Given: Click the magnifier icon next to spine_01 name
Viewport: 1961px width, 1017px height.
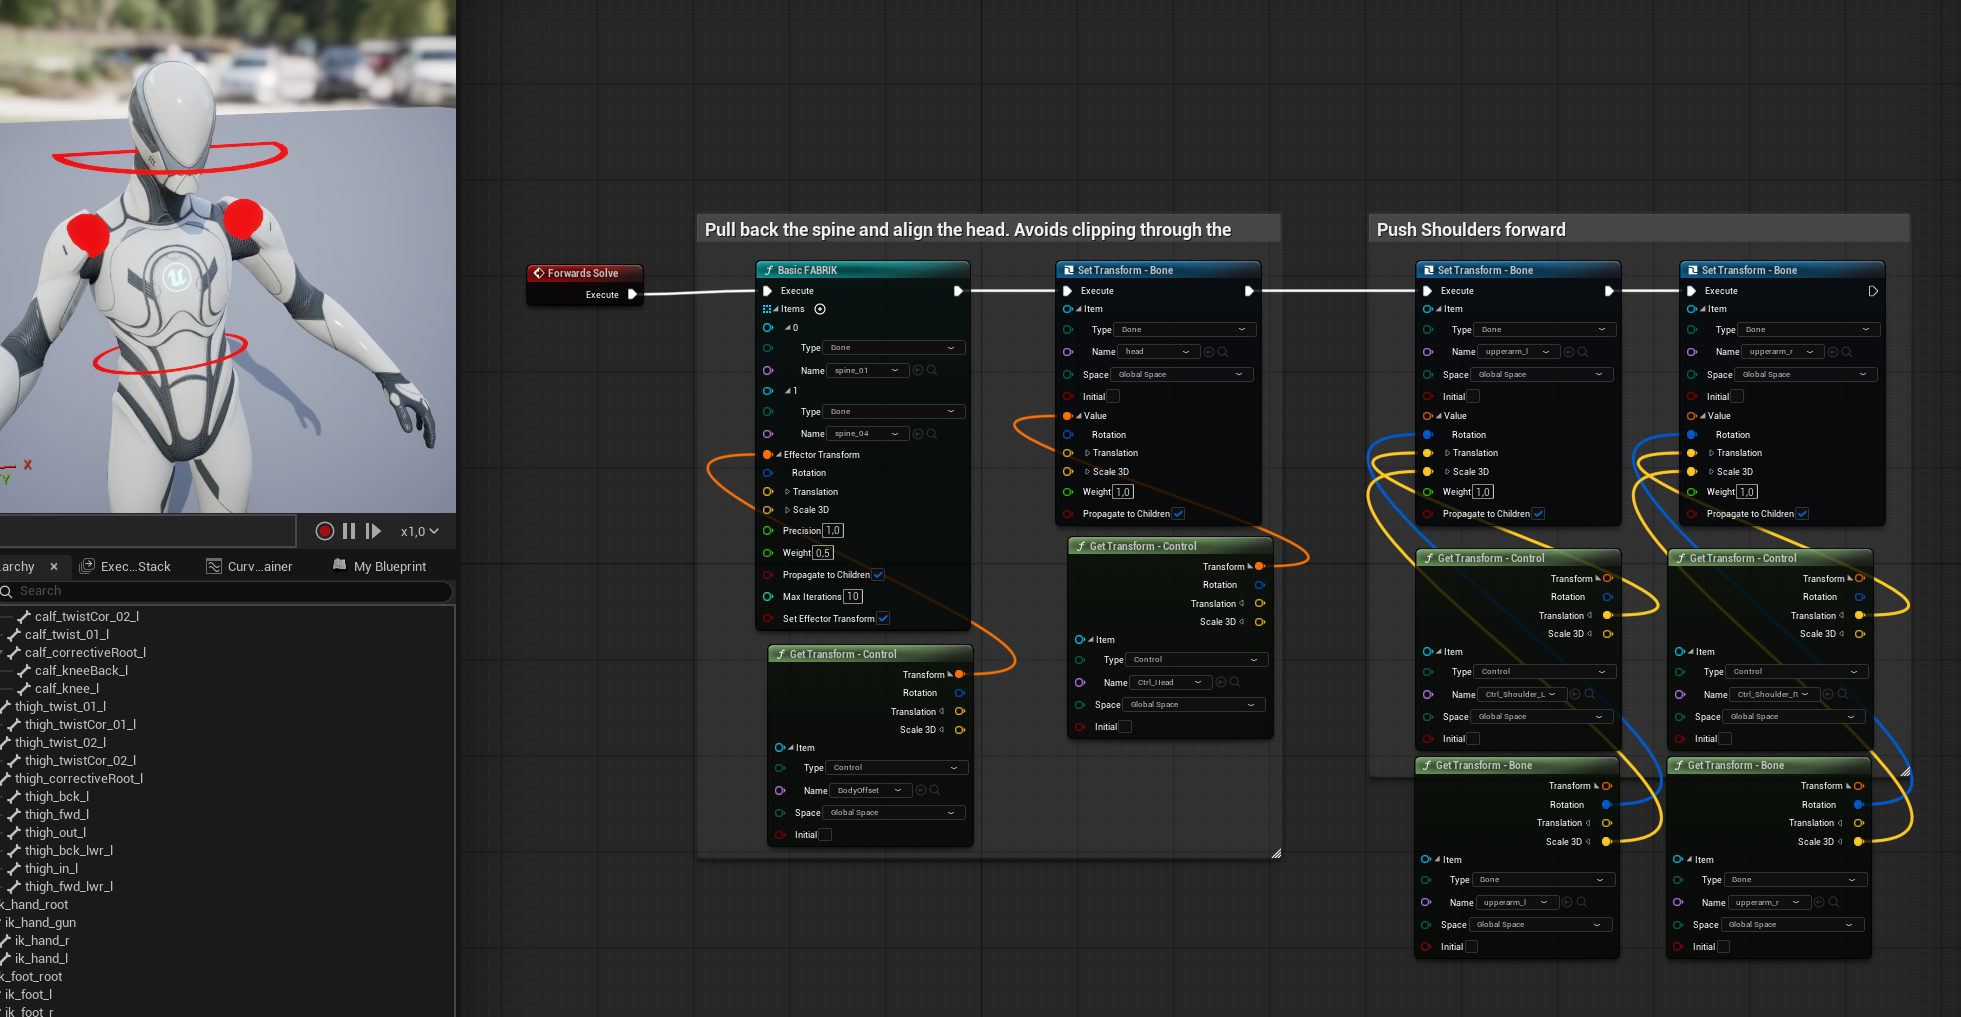Looking at the screenshot, I should click(932, 370).
